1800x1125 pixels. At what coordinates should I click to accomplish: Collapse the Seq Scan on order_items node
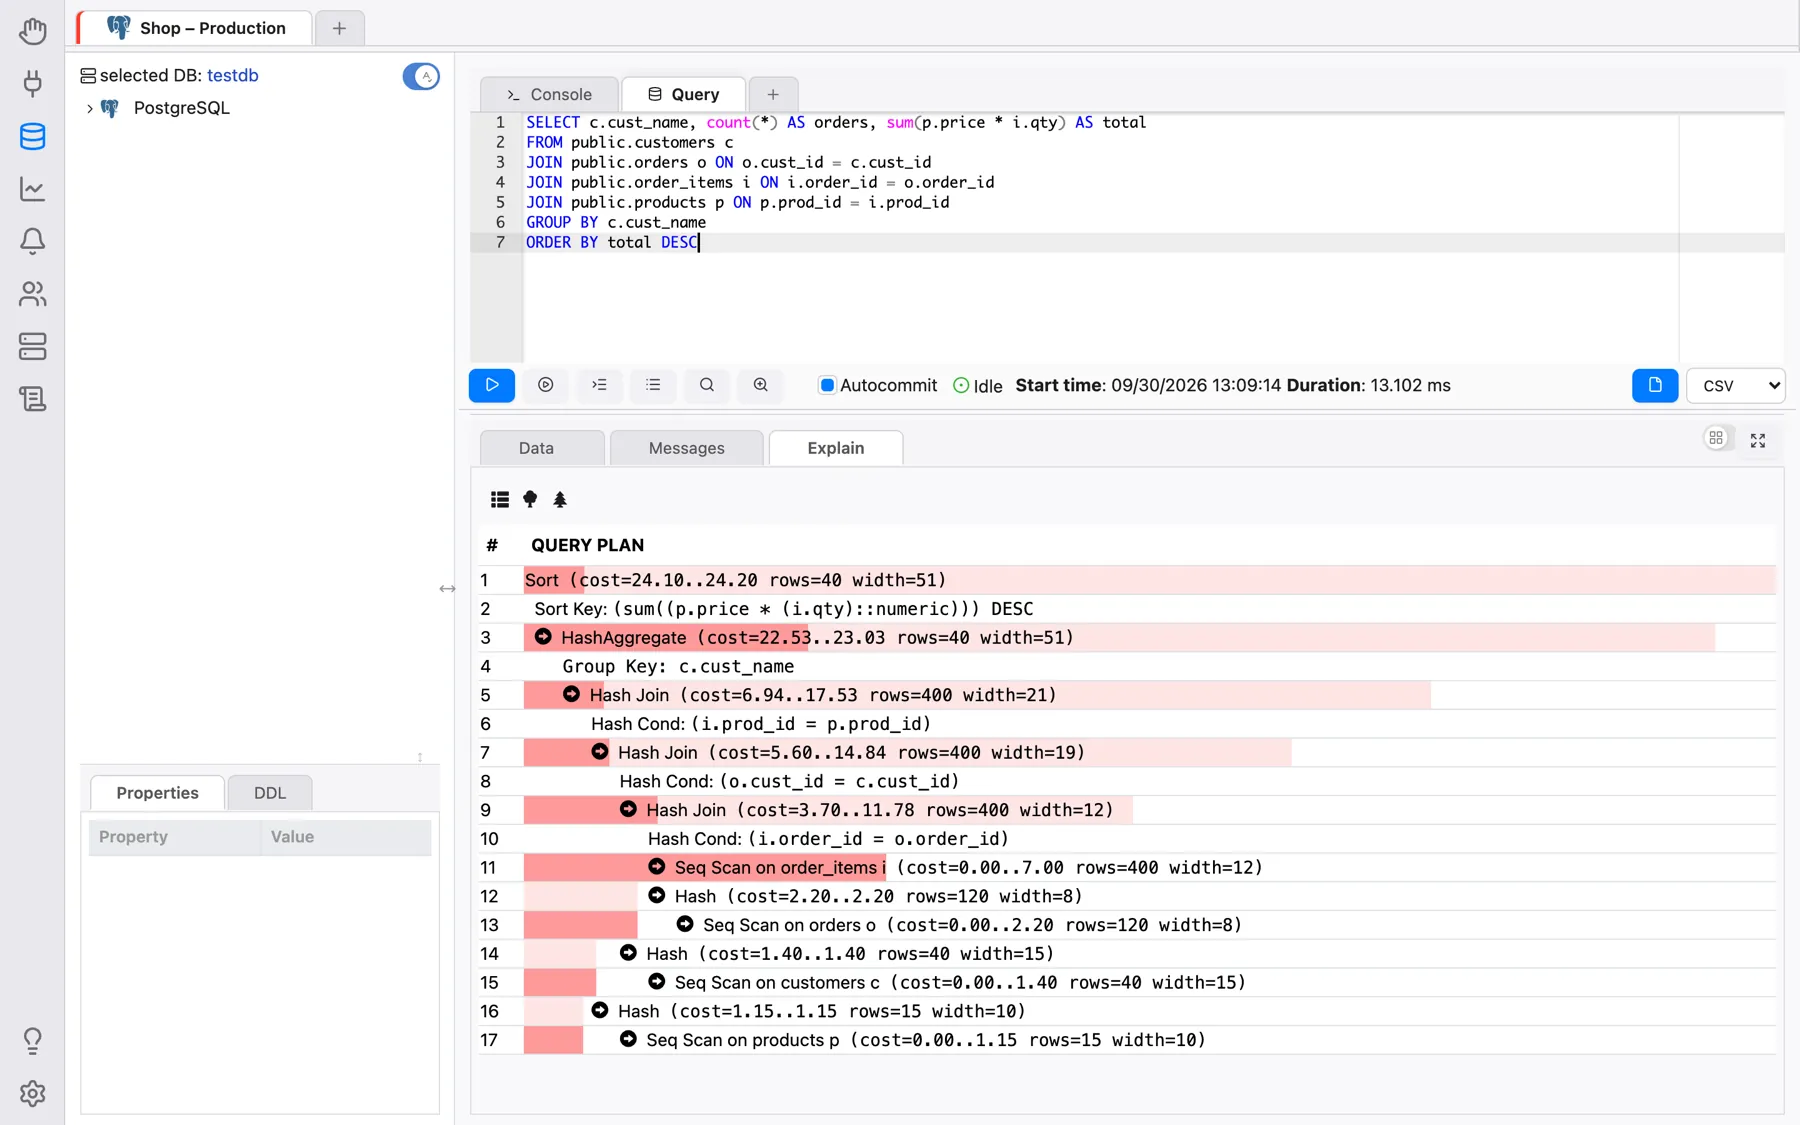pyautogui.click(x=657, y=867)
